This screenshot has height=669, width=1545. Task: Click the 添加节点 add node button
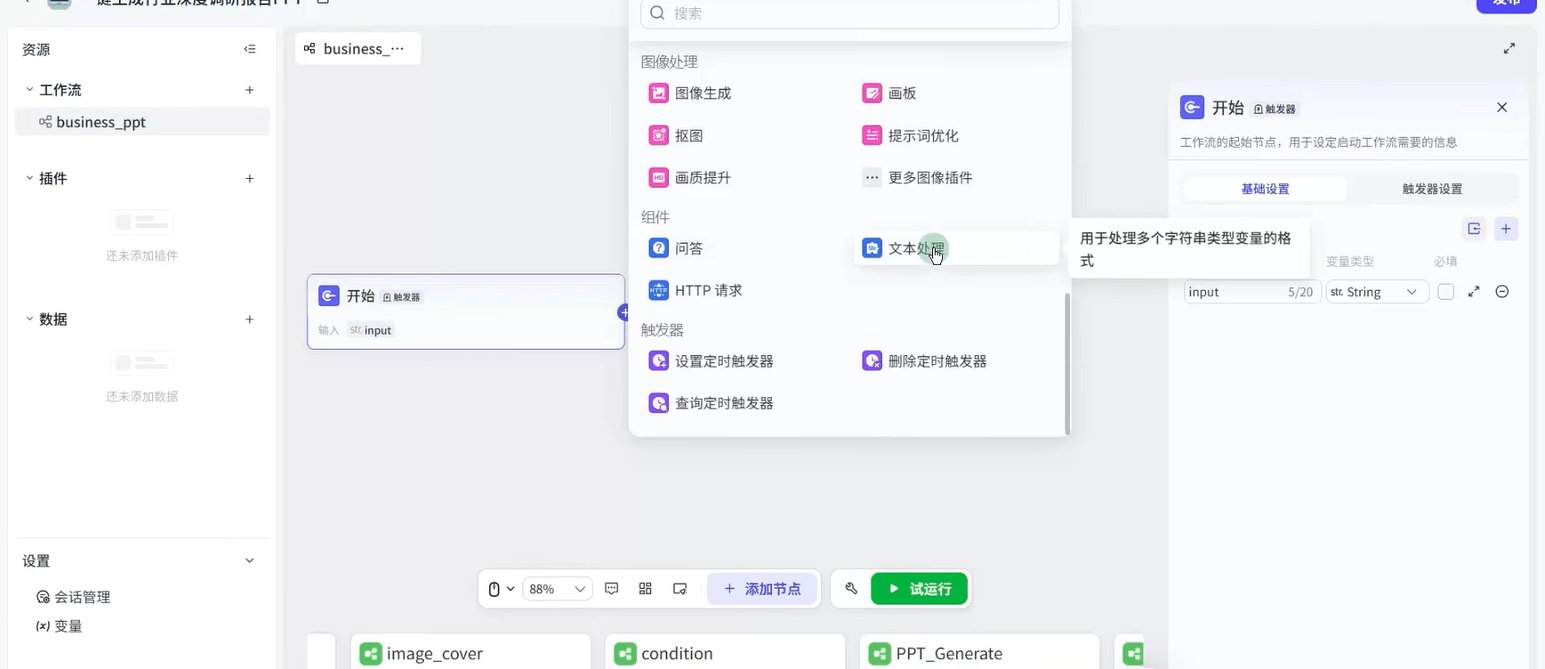point(762,589)
